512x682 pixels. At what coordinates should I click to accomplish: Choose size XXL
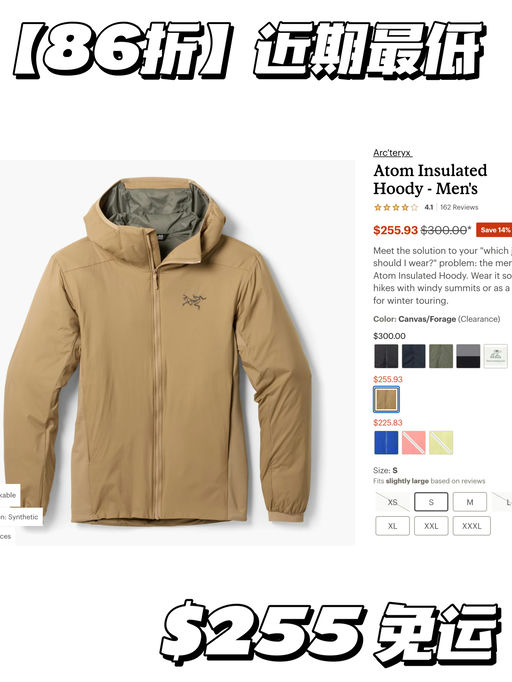[431, 526]
